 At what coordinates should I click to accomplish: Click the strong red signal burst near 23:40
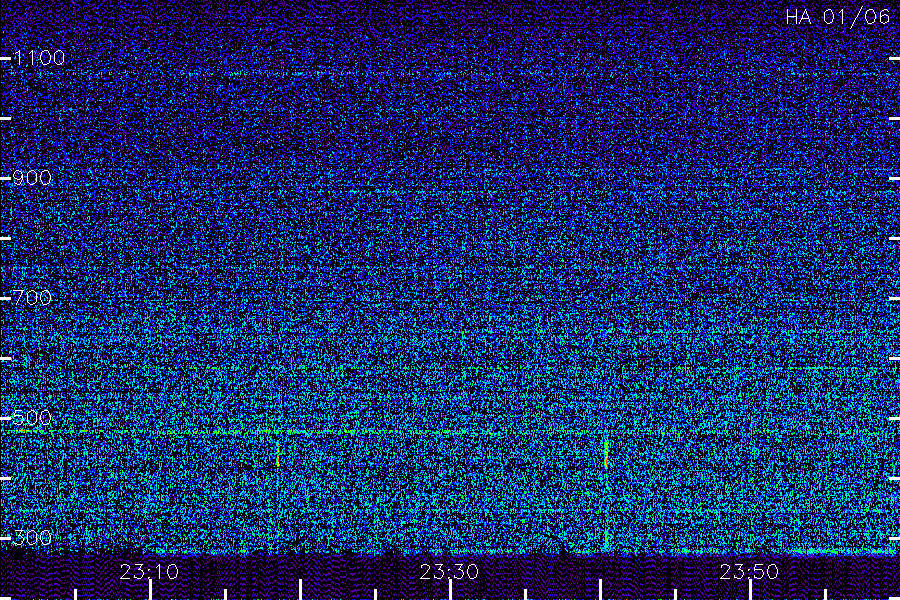(x=606, y=454)
